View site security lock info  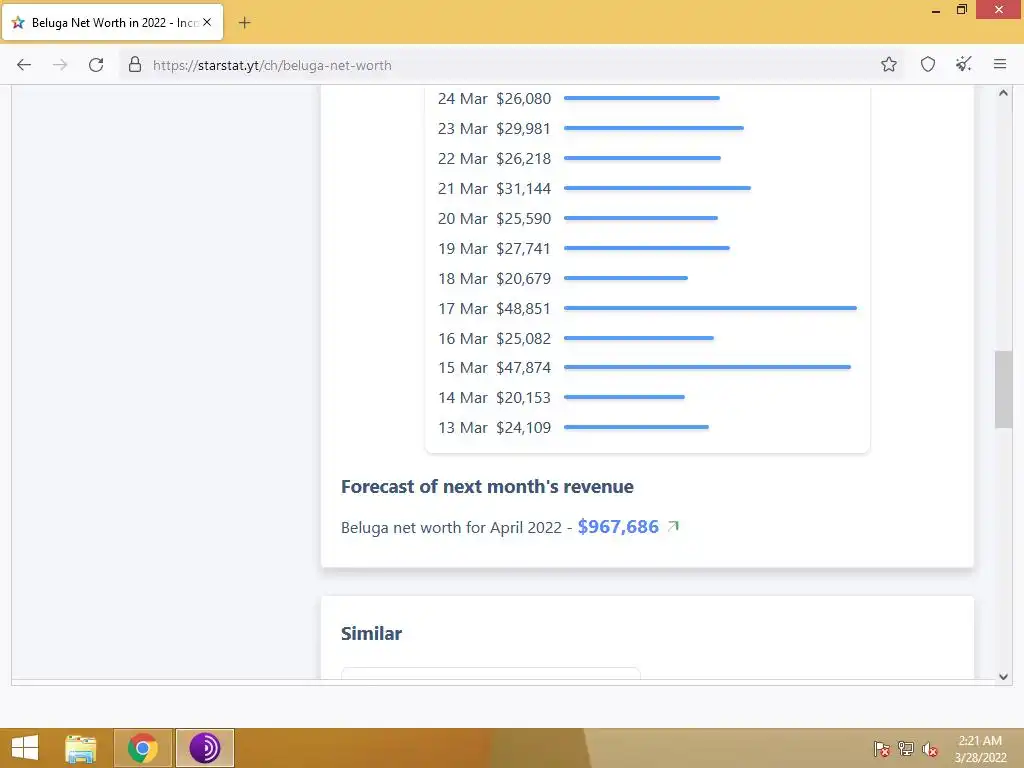click(x=135, y=65)
